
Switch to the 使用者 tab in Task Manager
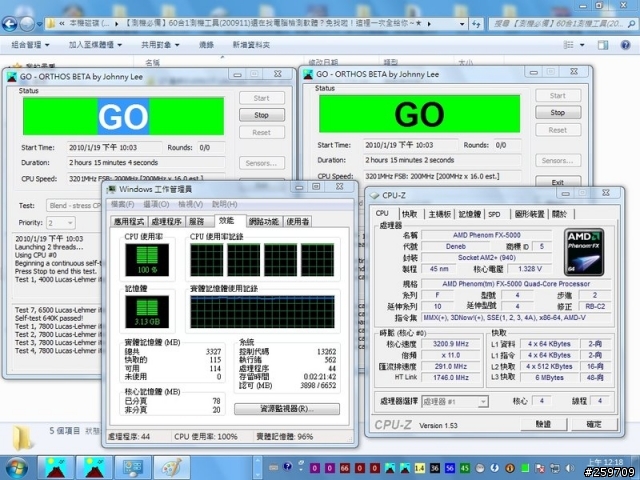[x=298, y=222]
